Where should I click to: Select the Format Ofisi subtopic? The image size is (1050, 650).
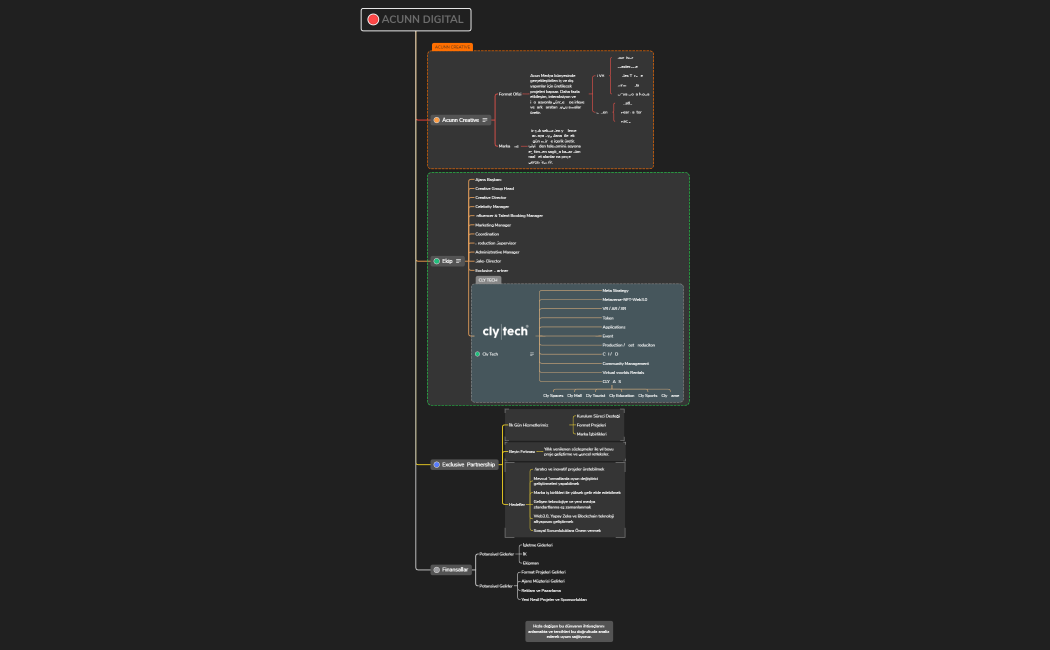click(510, 94)
